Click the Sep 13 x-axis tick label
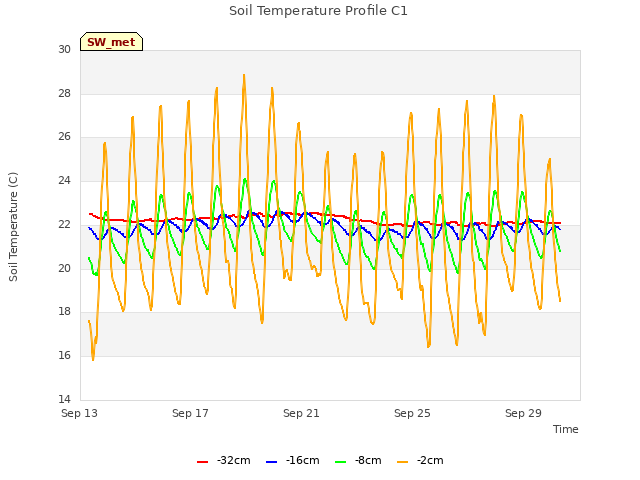This screenshot has height=480, width=640. click(x=80, y=413)
